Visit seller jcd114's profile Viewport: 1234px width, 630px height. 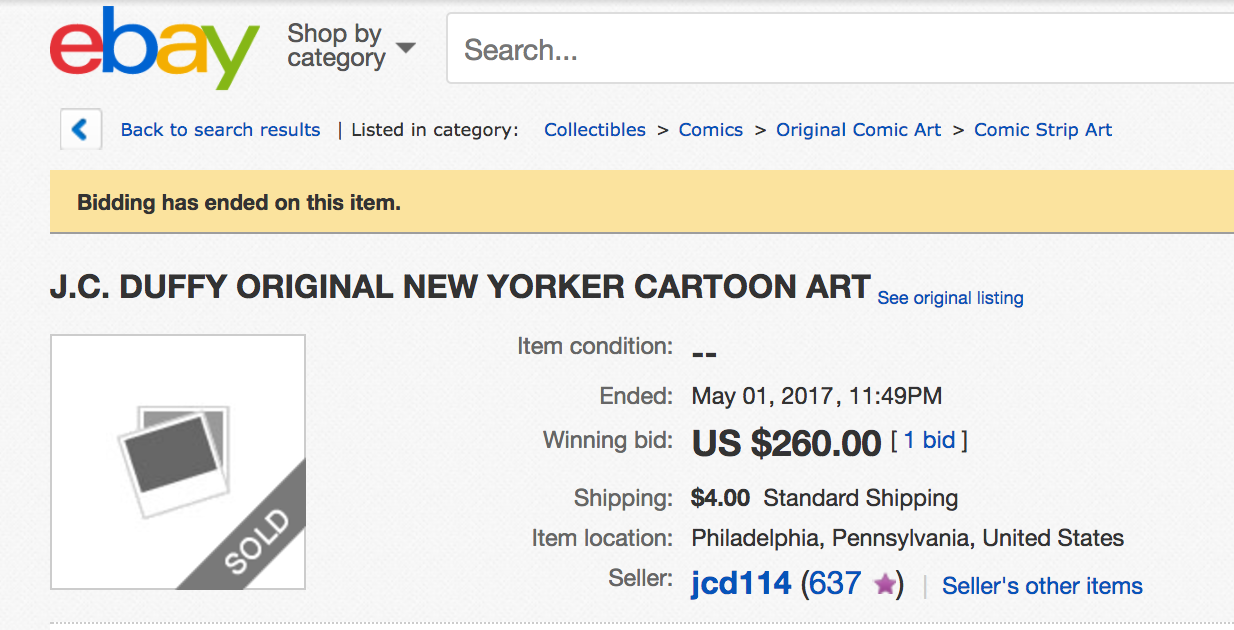tap(741, 584)
